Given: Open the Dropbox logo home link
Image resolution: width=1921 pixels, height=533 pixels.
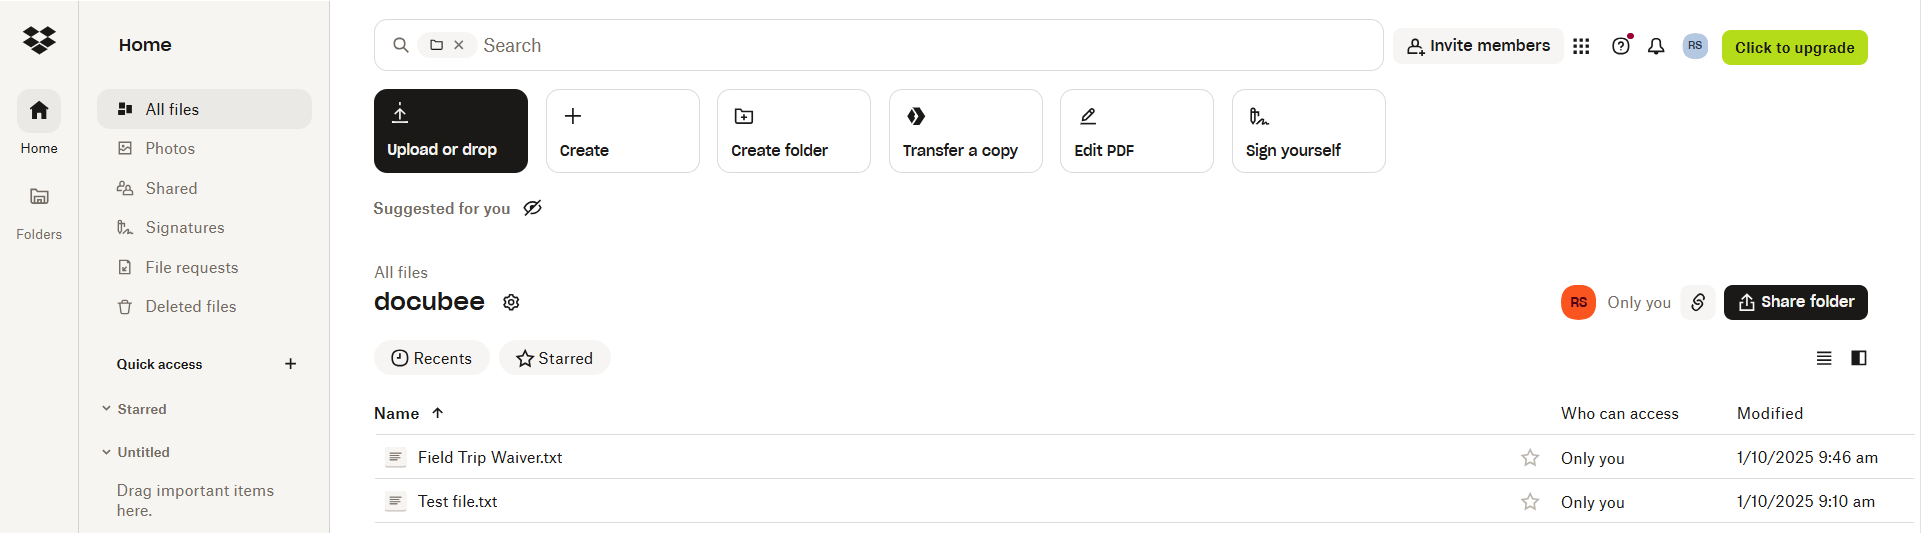Looking at the screenshot, I should click(39, 40).
